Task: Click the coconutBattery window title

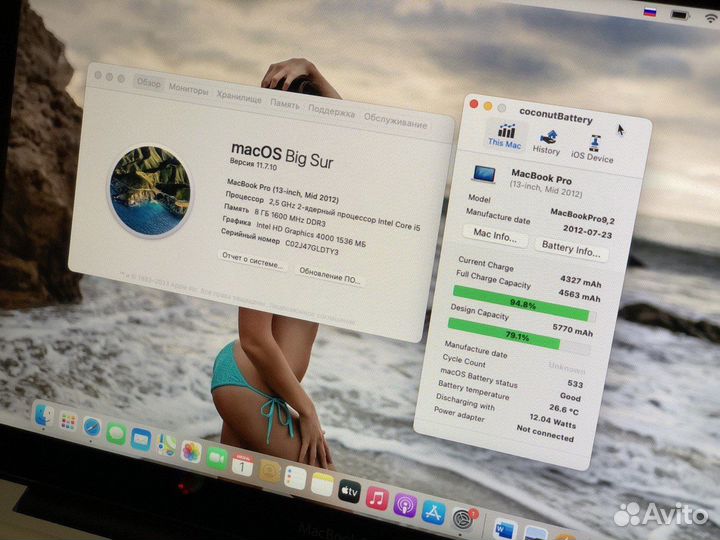Action: coord(556,116)
